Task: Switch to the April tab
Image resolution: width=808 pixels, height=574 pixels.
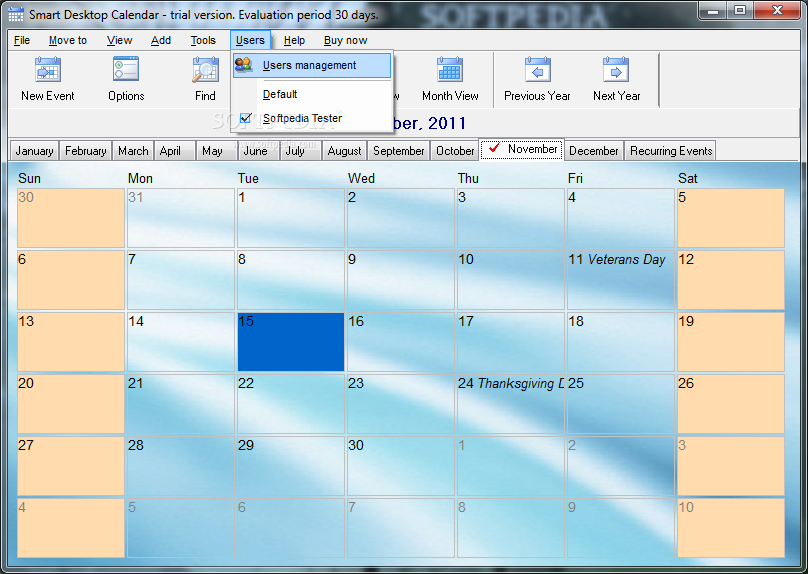Action: (x=175, y=151)
